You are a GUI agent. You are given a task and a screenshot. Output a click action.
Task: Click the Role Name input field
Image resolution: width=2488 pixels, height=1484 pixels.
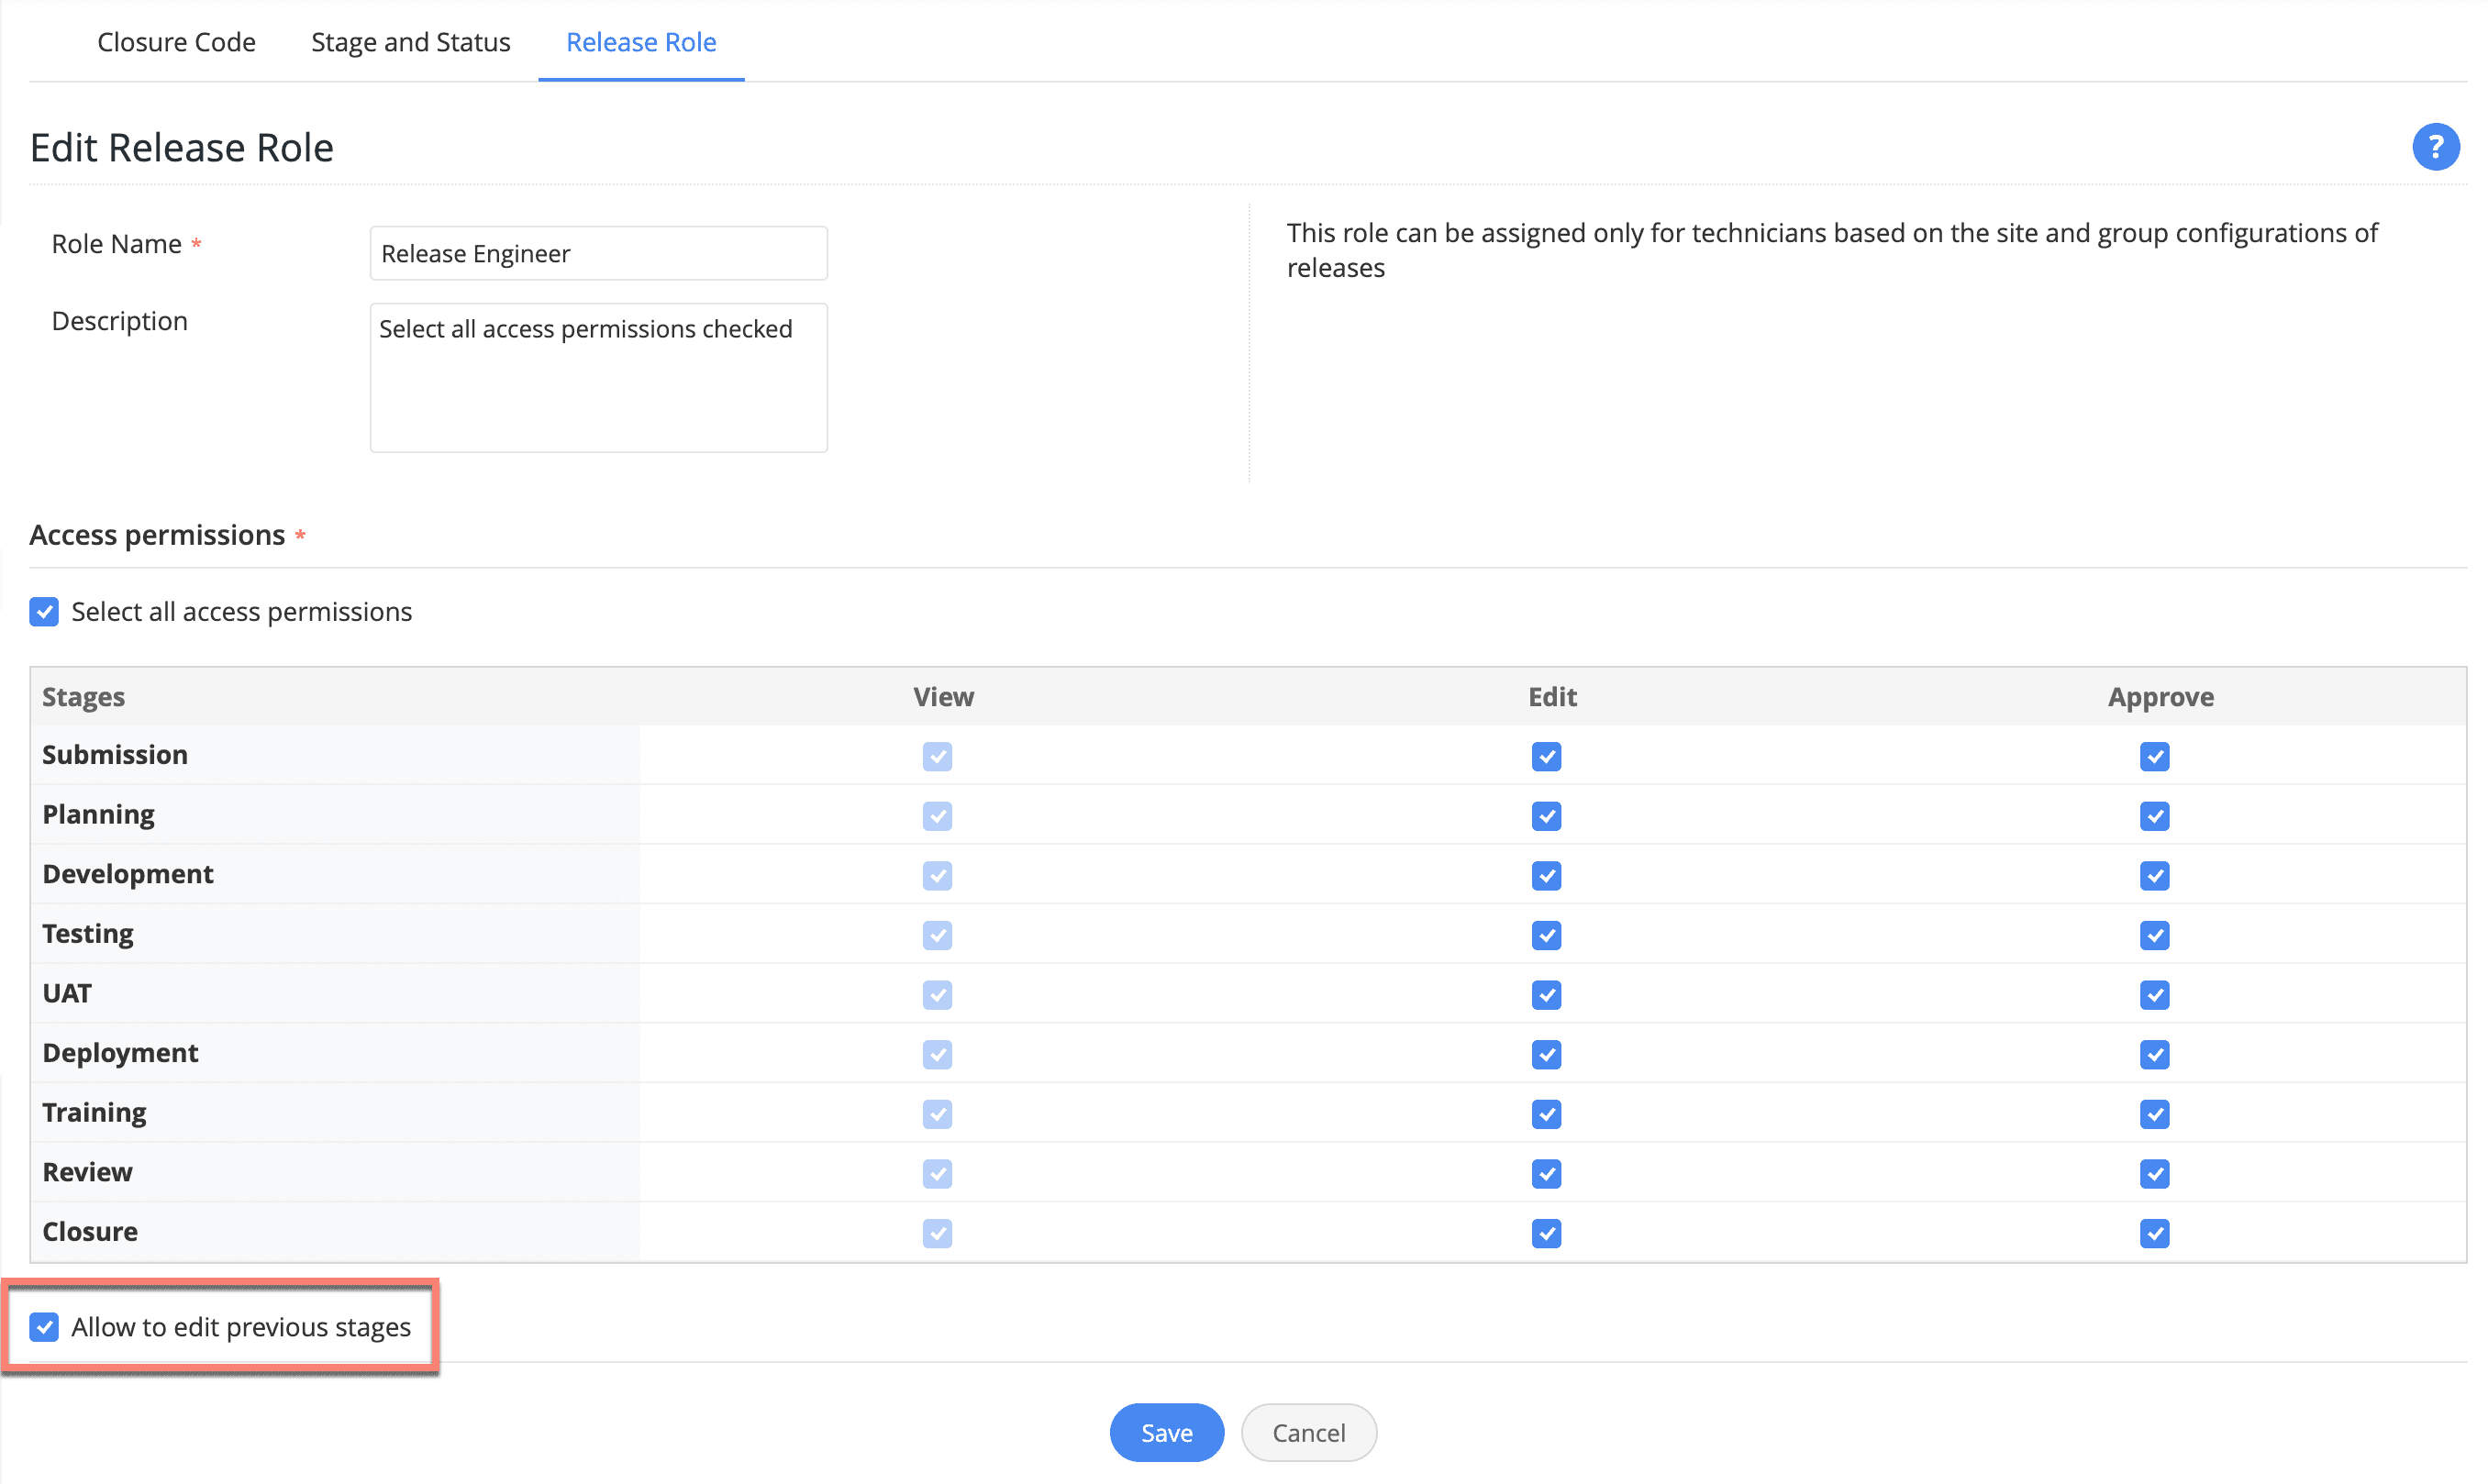click(x=598, y=253)
